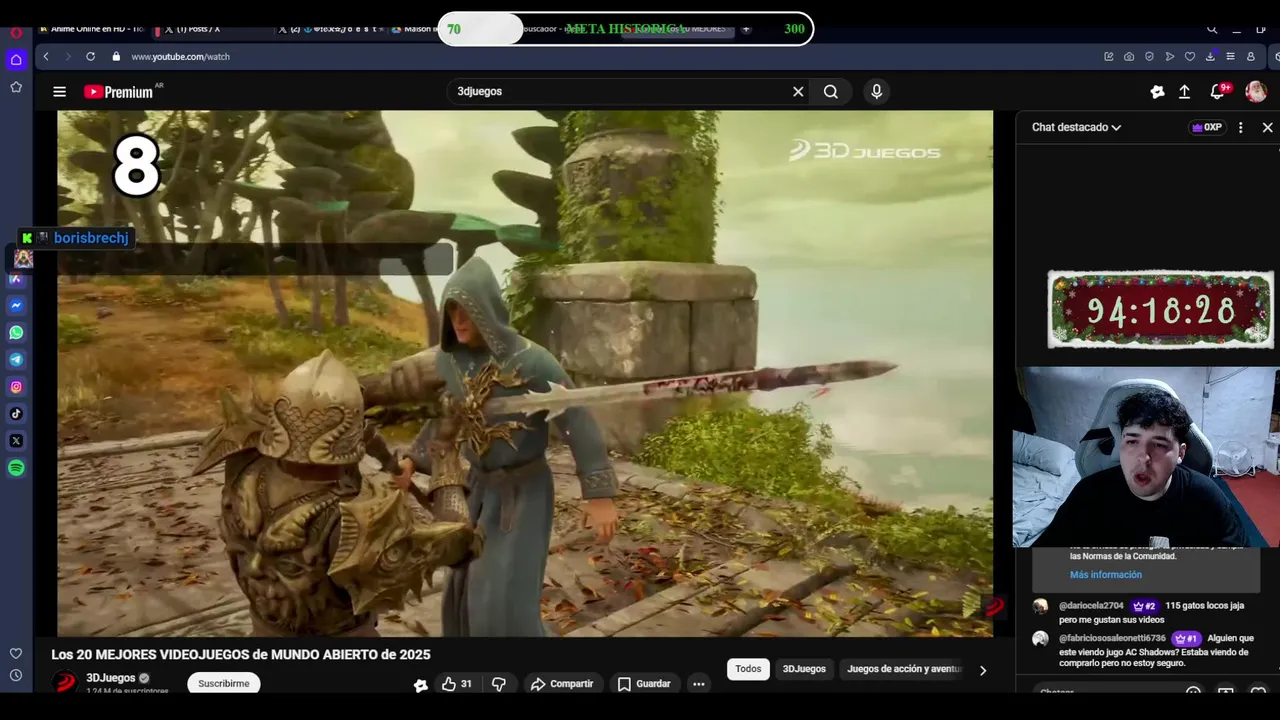
Task: Click the Más información link
Action: click(x=1105, y=575)
